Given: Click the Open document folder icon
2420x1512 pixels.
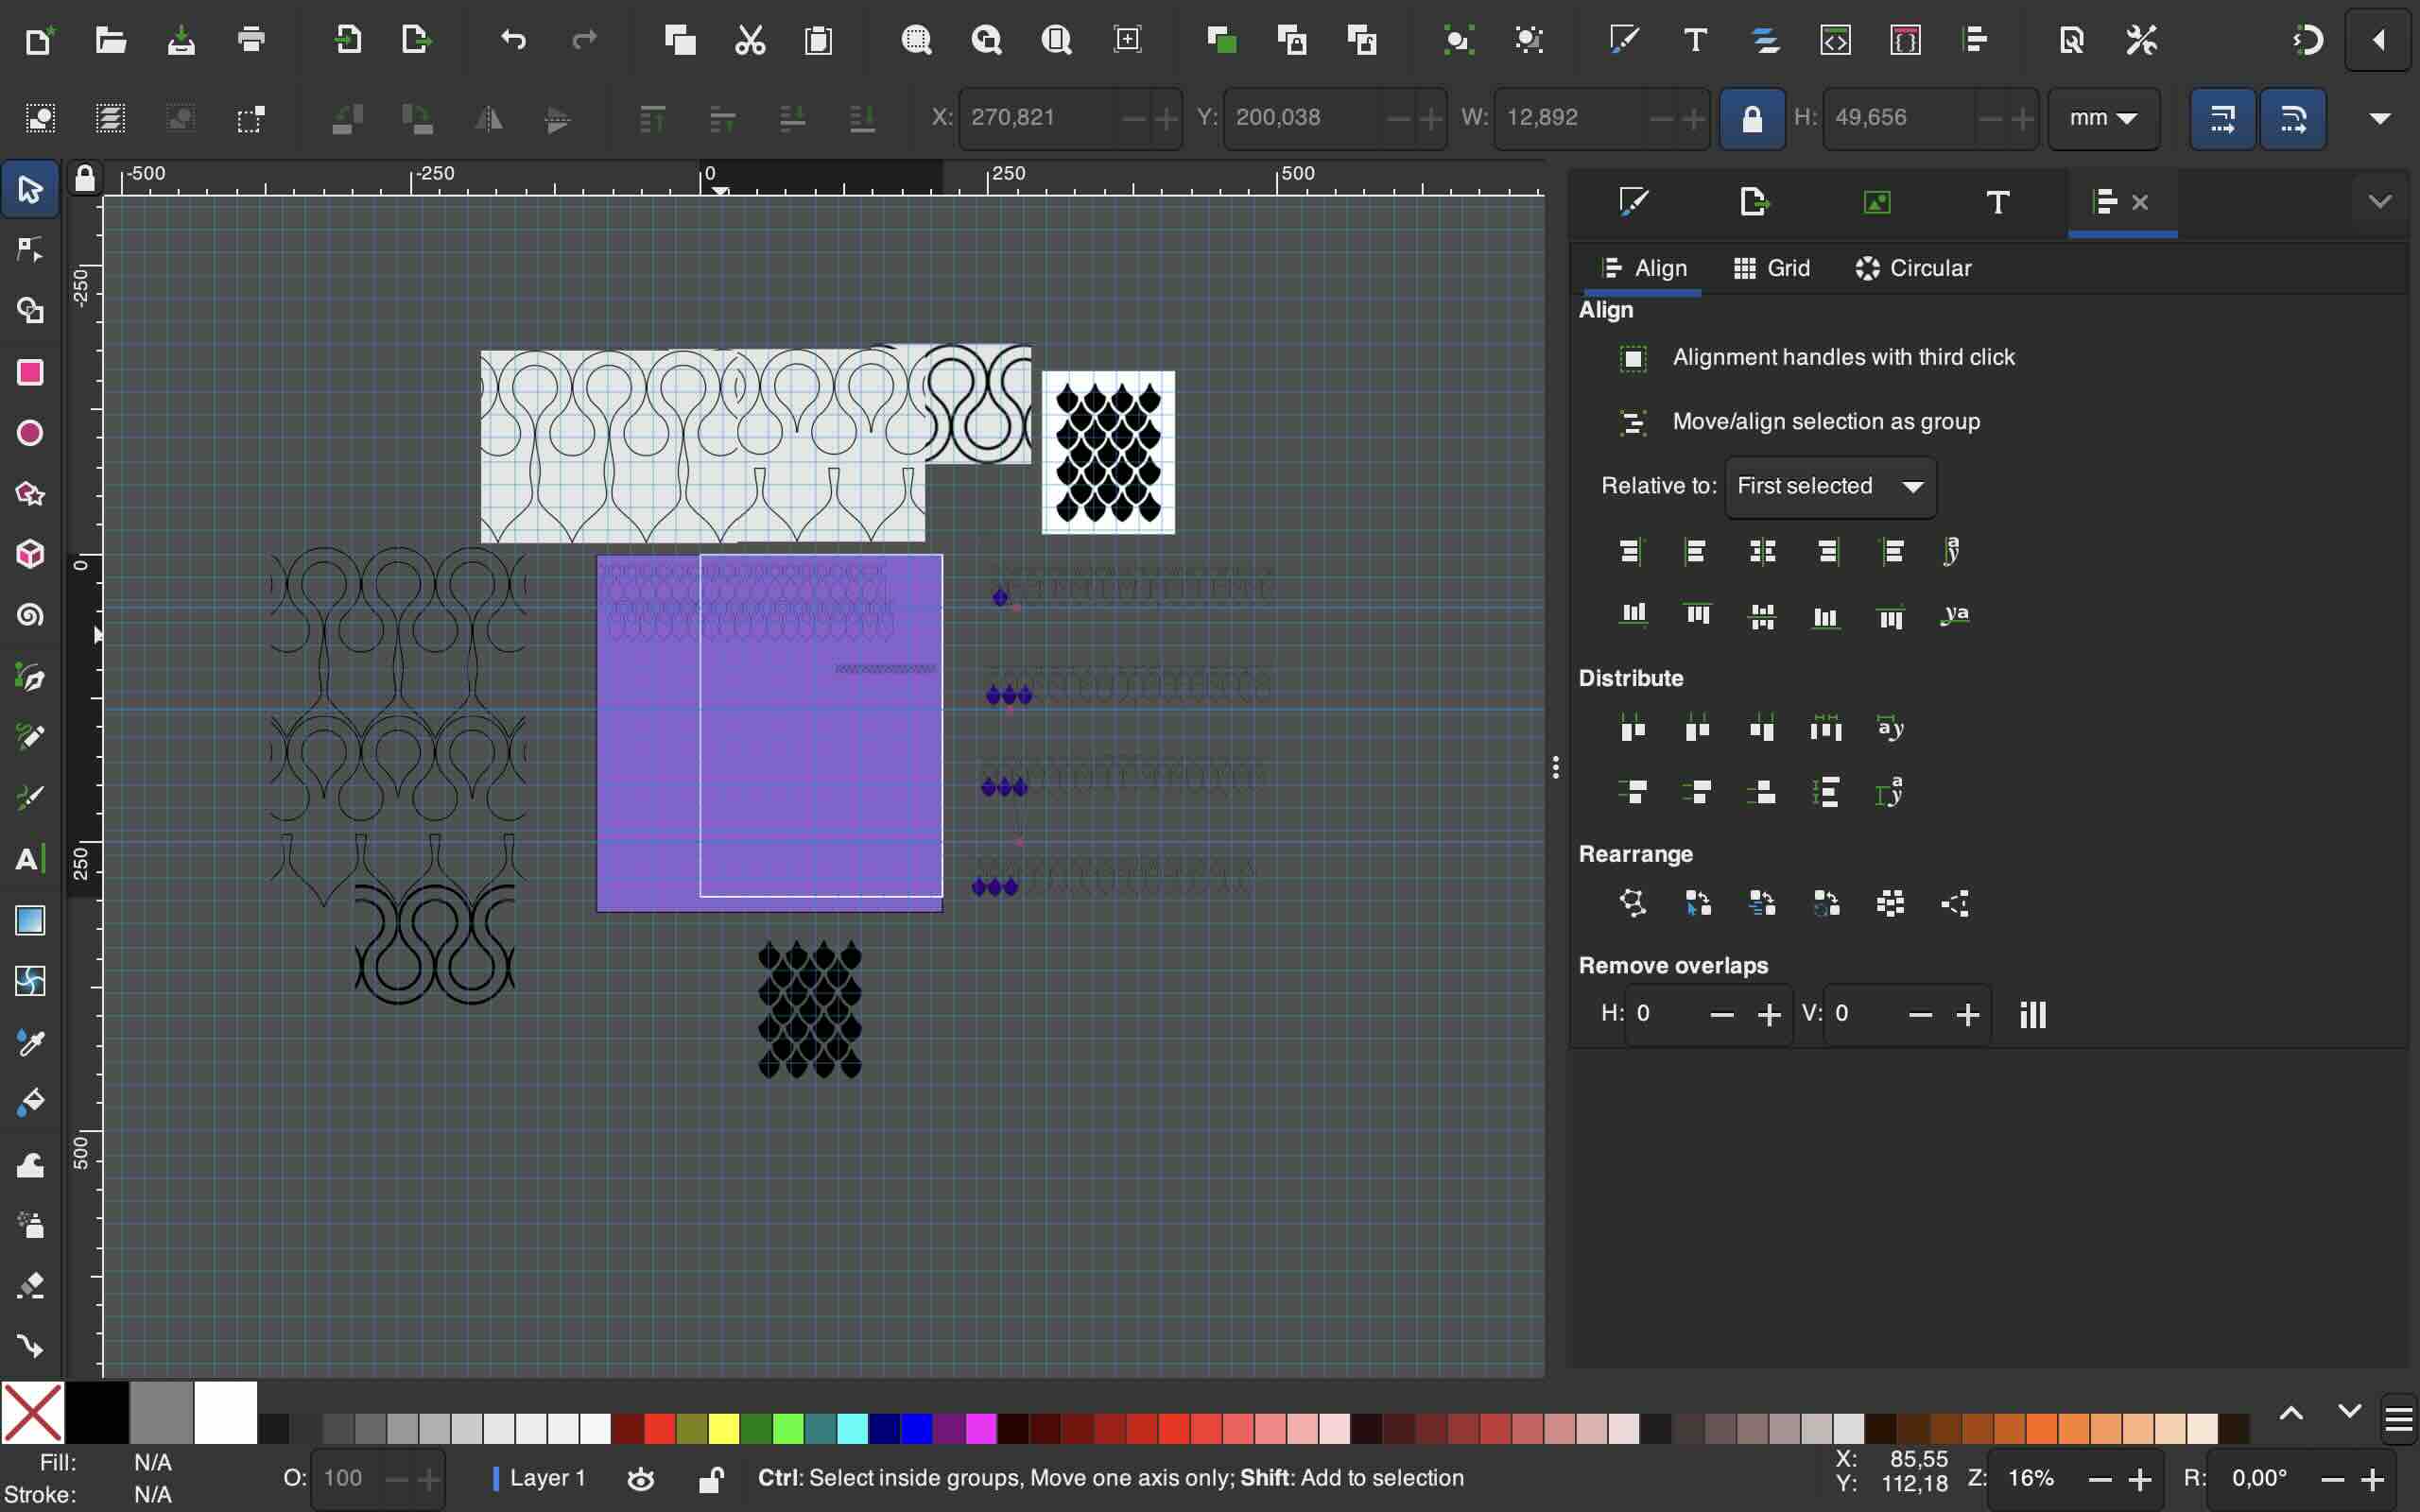Looking at the screenshot, I should coord(110,40).
